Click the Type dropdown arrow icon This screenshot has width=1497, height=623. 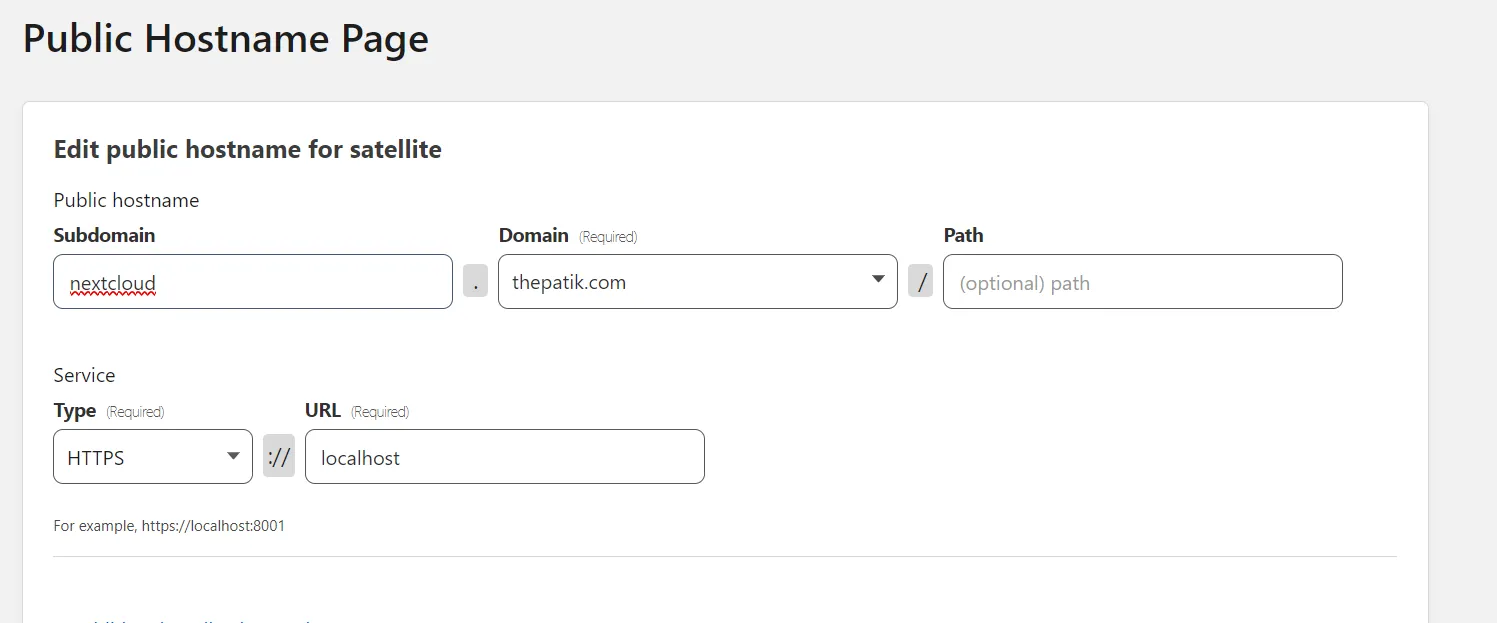233,455
